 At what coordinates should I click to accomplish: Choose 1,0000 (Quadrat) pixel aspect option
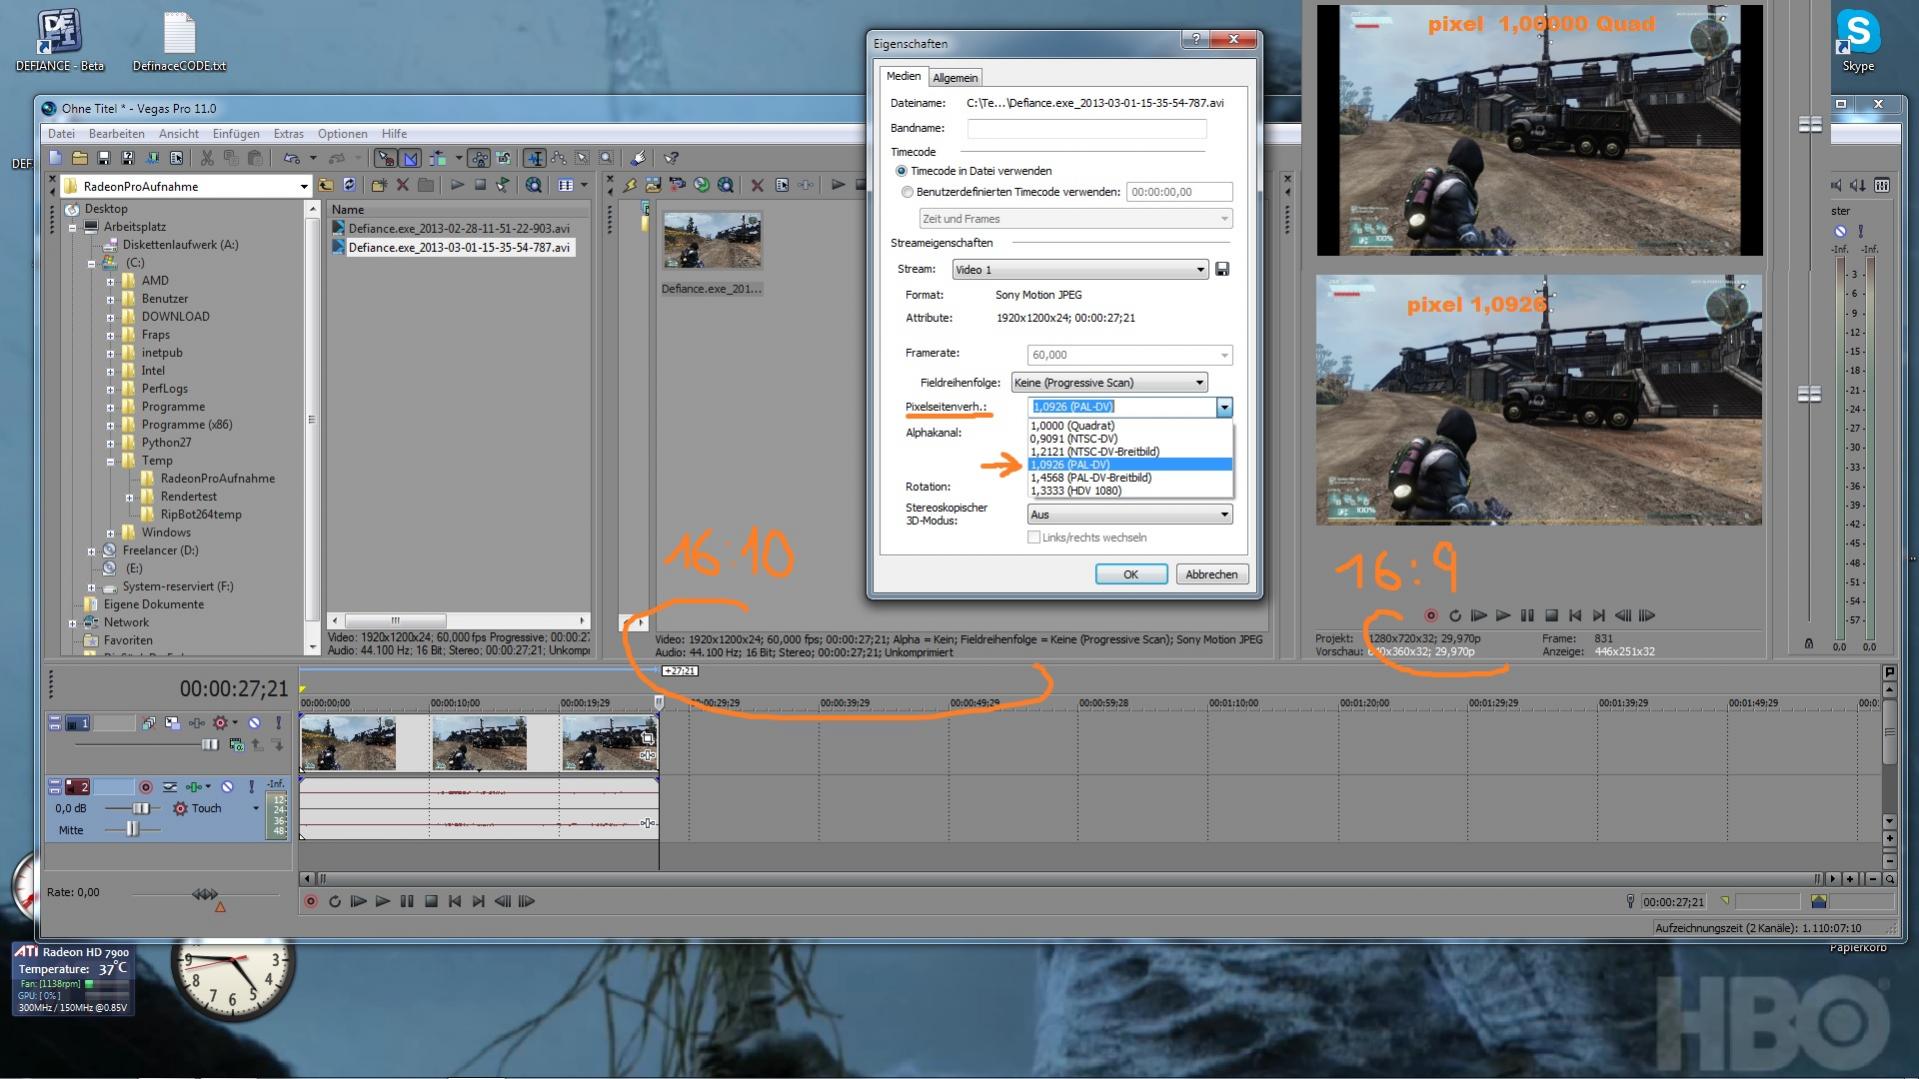[1130, 426]
